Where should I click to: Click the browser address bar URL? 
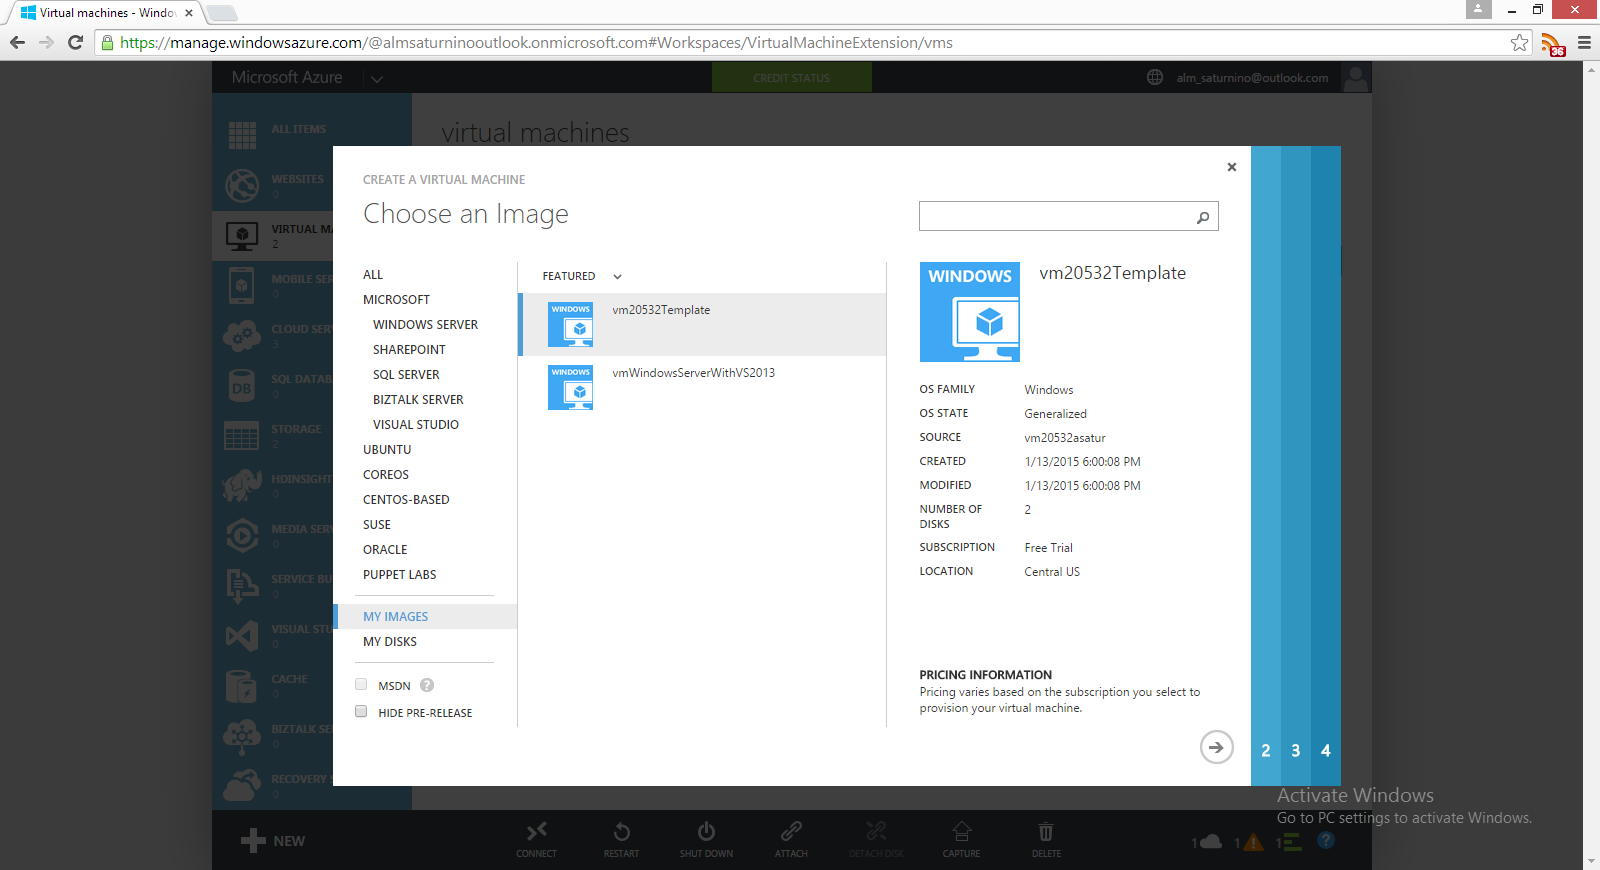pos(536,43)
